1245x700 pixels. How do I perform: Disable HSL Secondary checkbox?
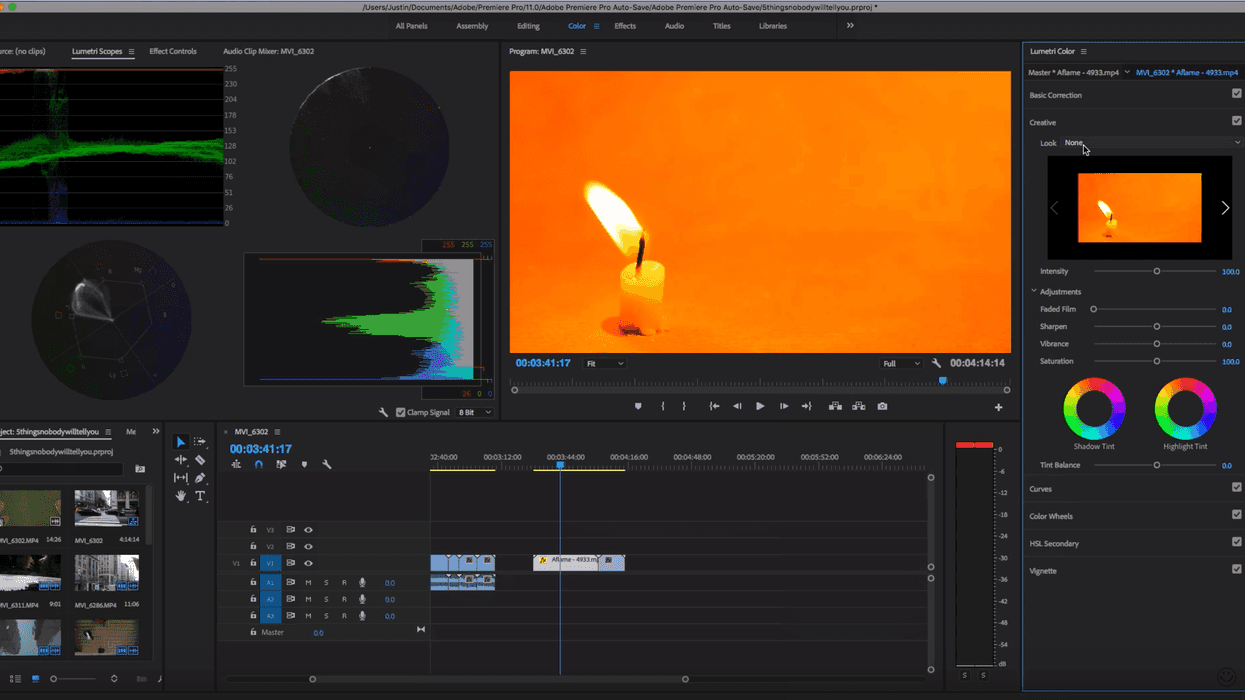(1236, 542)
